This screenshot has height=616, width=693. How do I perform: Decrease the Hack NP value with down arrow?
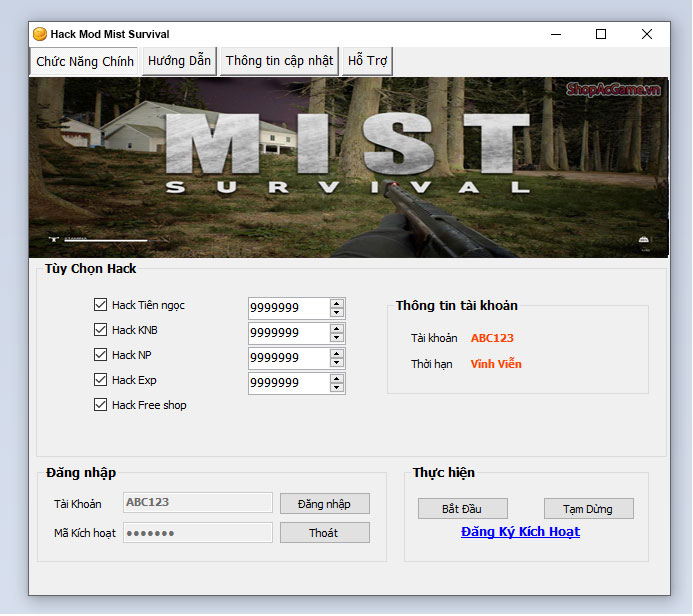pyautogui.click(x=337, y=363)
